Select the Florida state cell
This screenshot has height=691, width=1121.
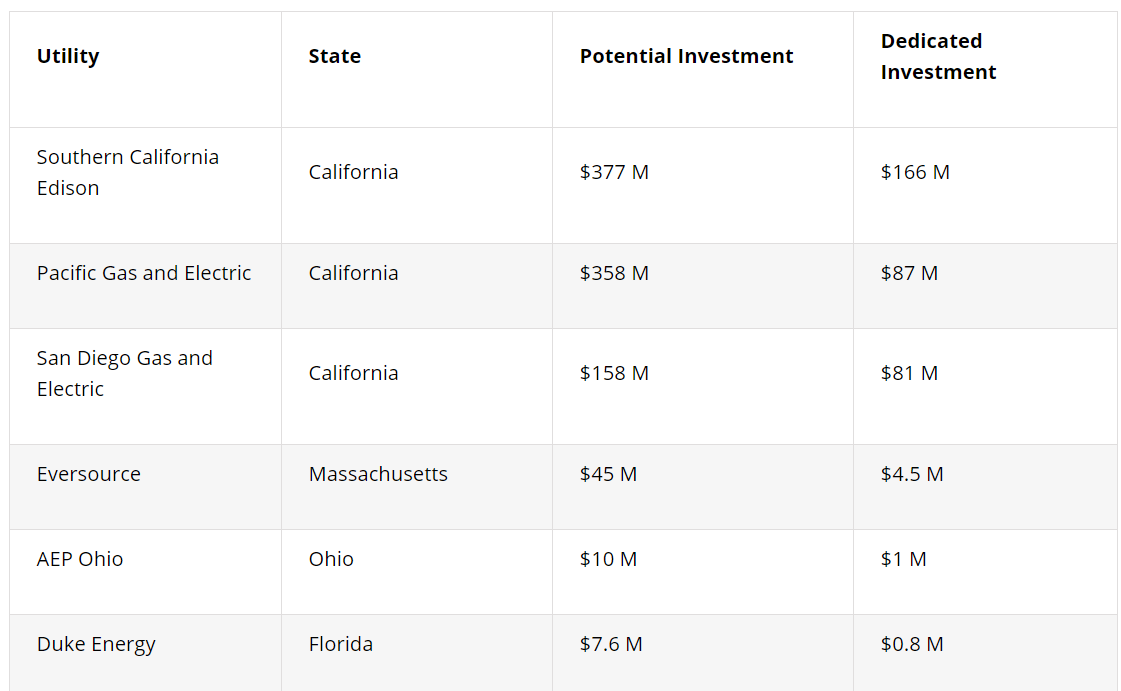[x=340, y=644]
